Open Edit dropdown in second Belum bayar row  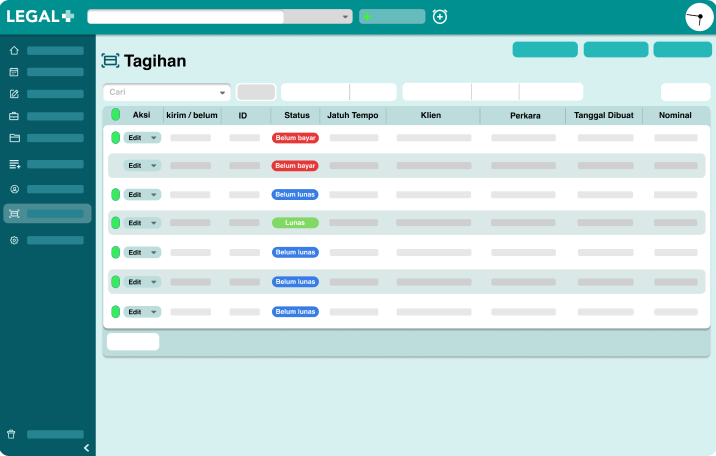pos(142,166)
